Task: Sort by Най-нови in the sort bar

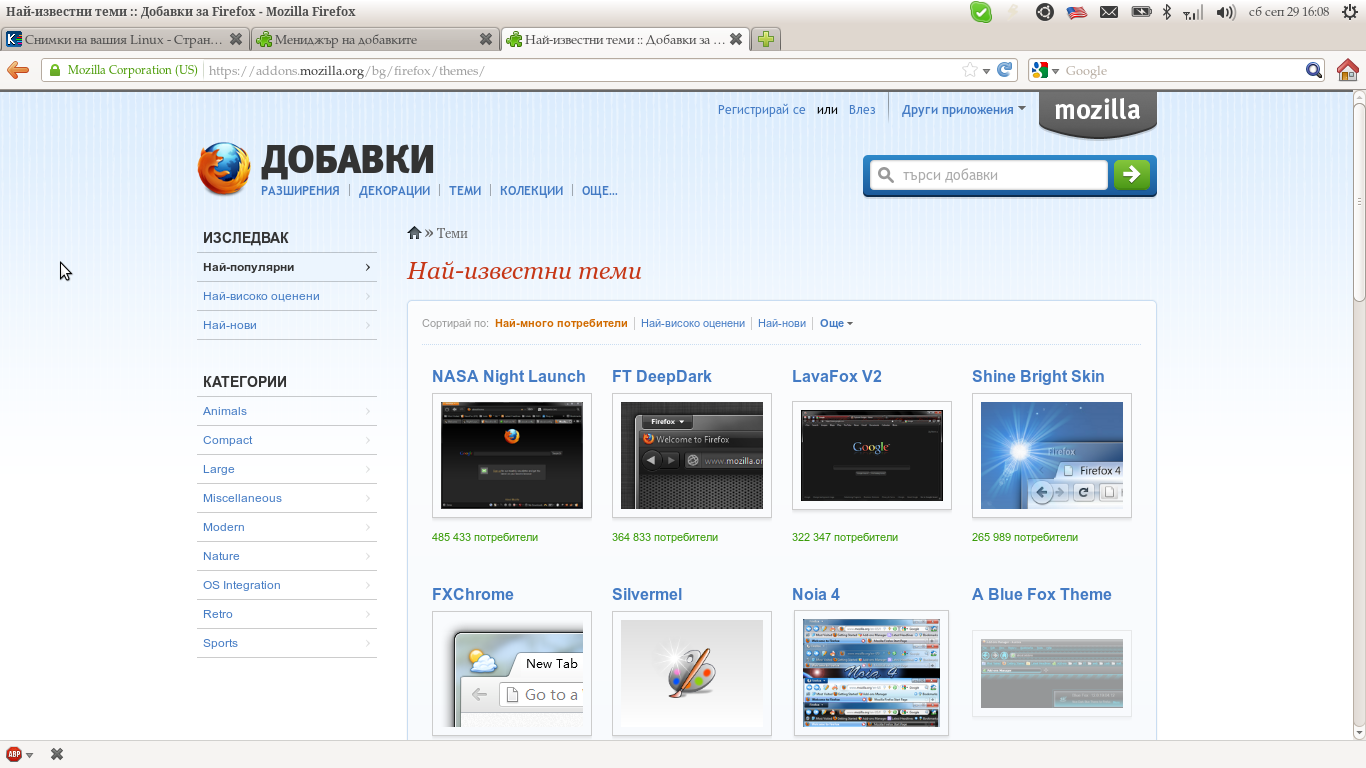Action: point(782,323)
